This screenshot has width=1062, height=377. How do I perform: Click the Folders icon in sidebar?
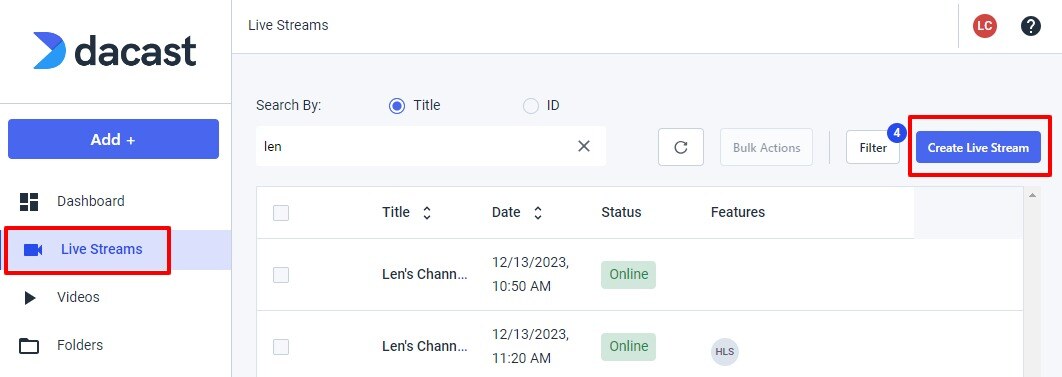tap(29, 346)
